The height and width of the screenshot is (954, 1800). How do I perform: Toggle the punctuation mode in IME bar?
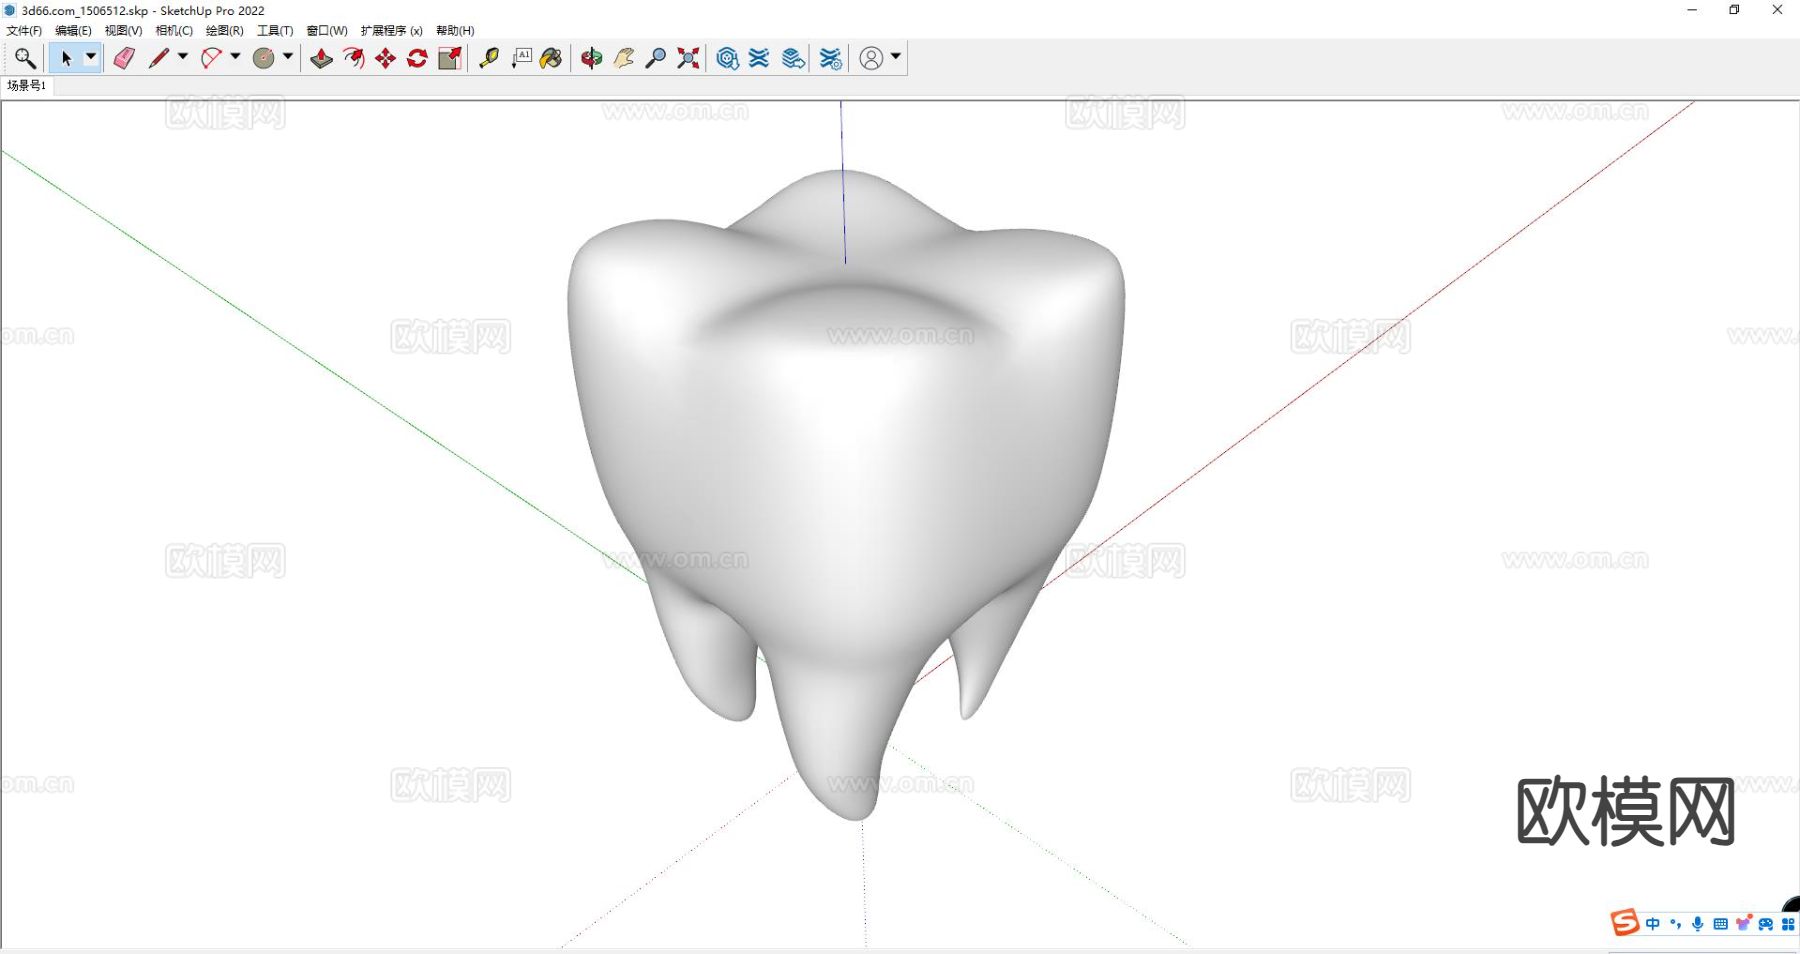(x=1675, y=924)
